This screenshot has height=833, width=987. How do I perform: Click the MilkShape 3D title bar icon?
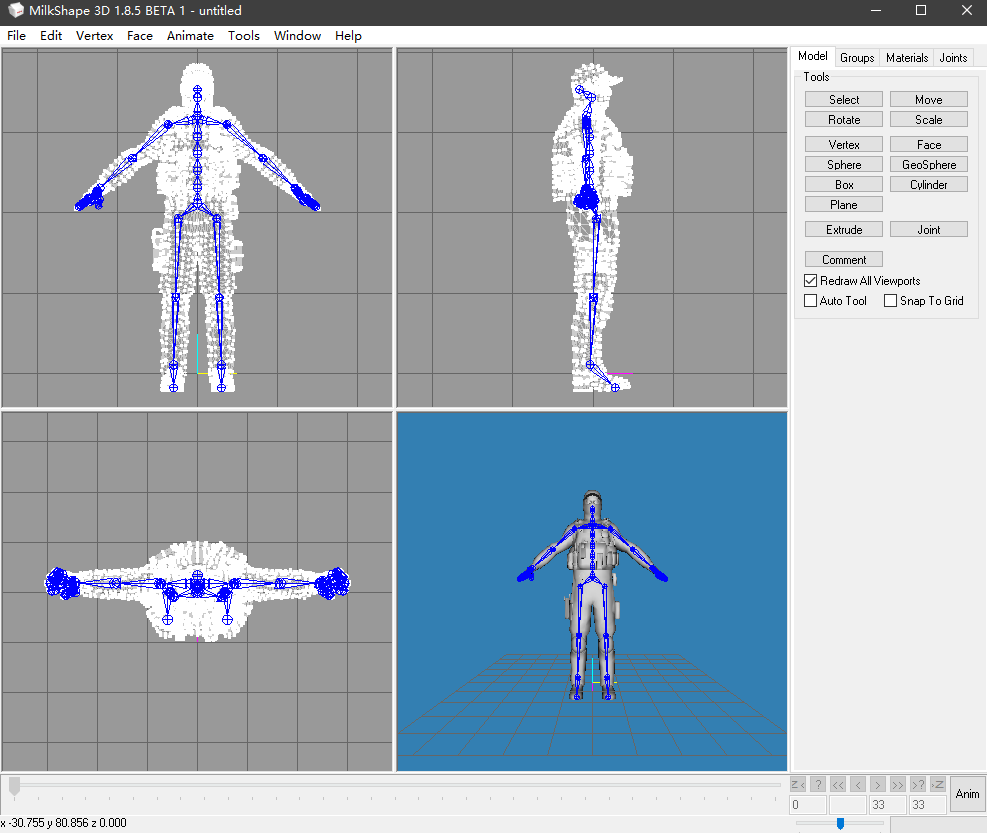point(16,11)
